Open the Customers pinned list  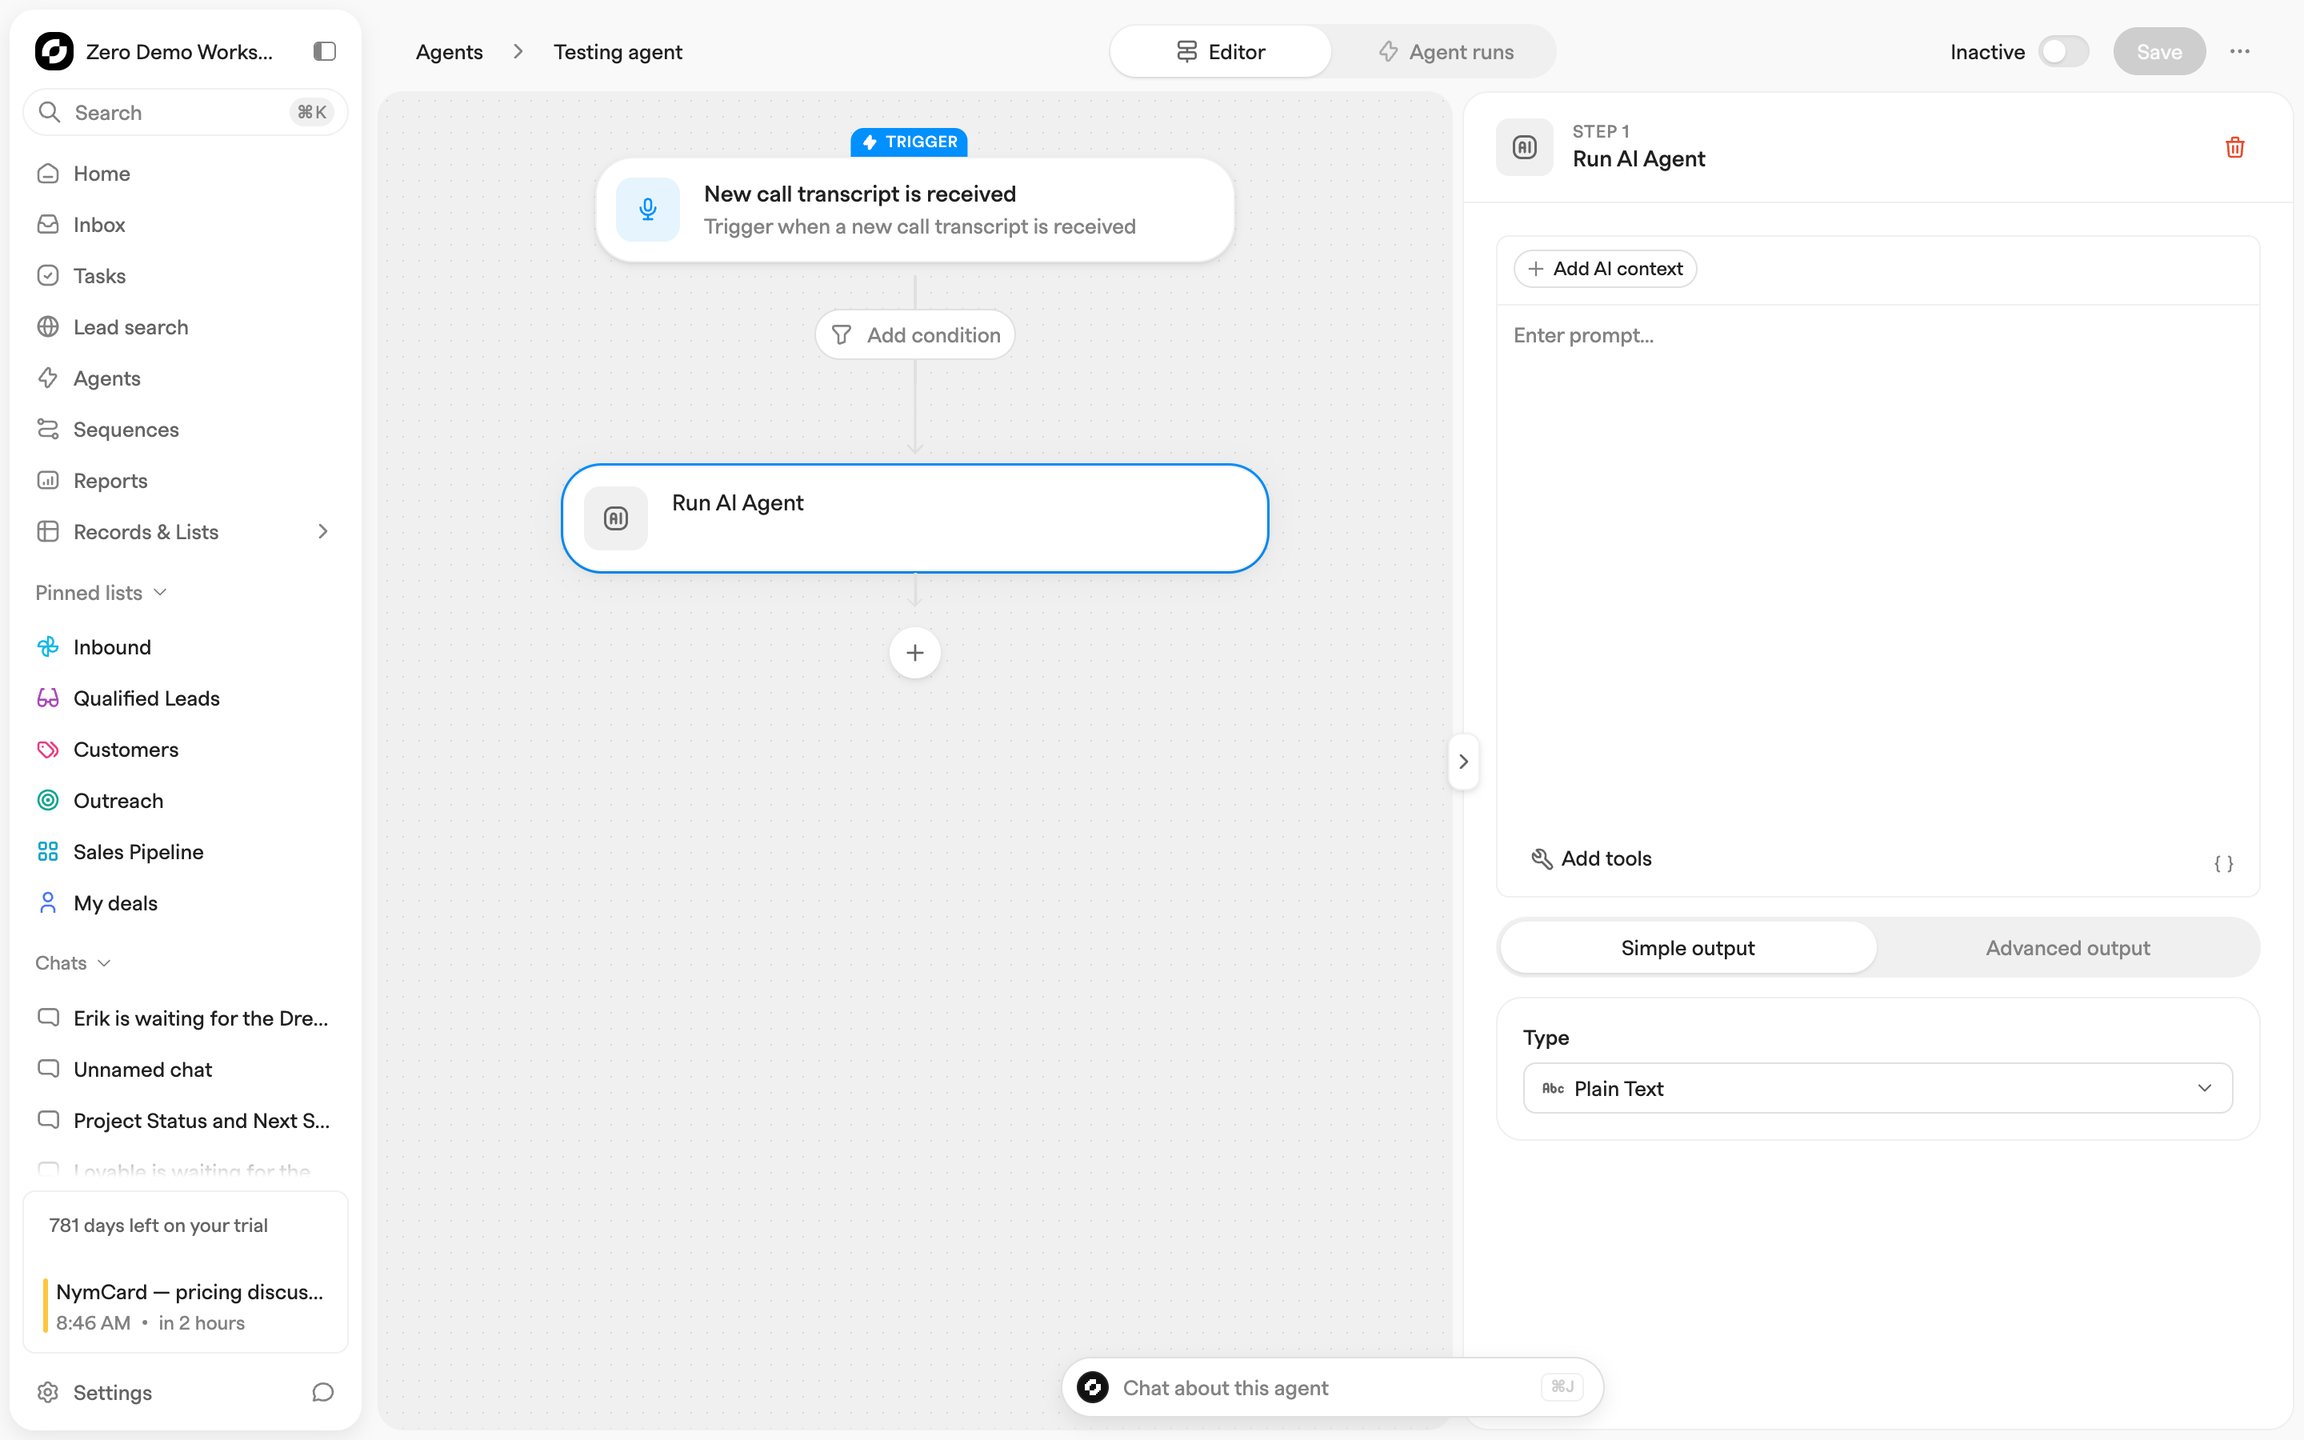184,749
